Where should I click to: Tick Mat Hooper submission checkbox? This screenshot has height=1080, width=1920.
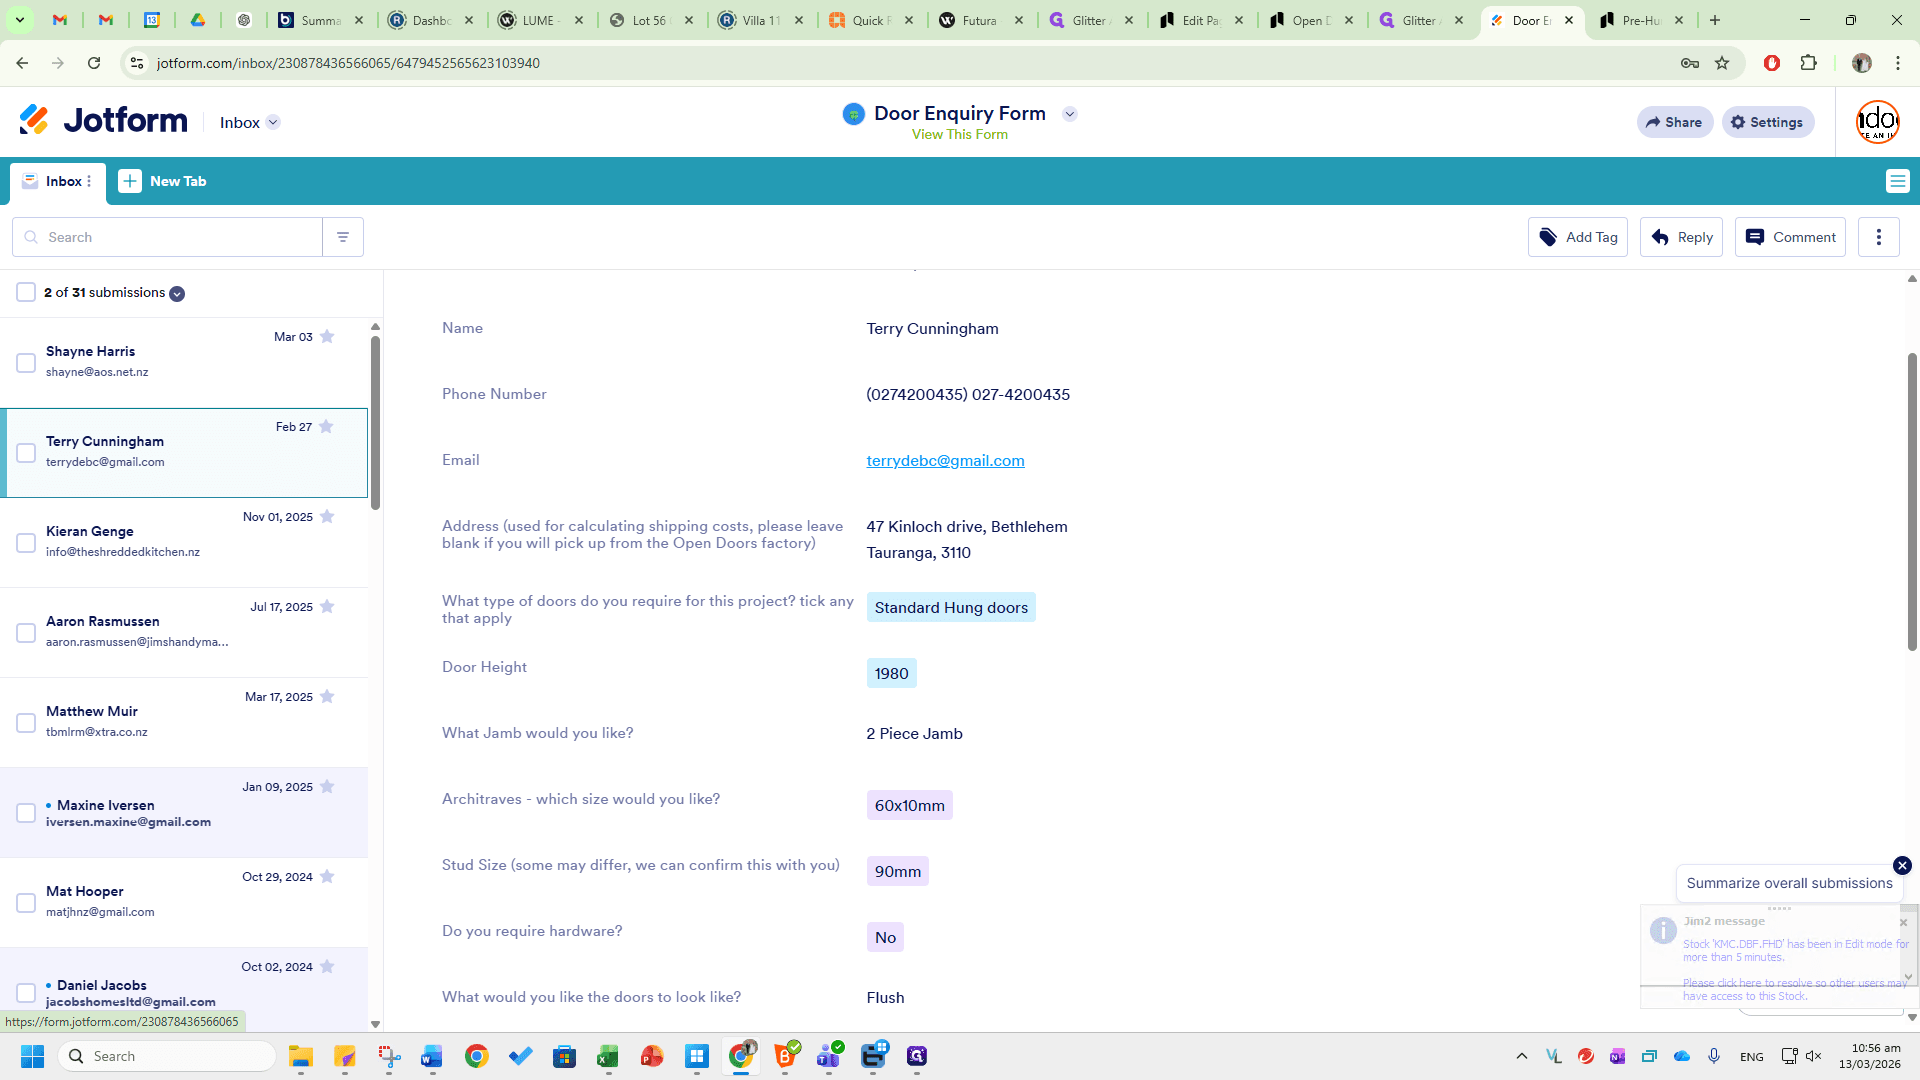coord(26,903)
